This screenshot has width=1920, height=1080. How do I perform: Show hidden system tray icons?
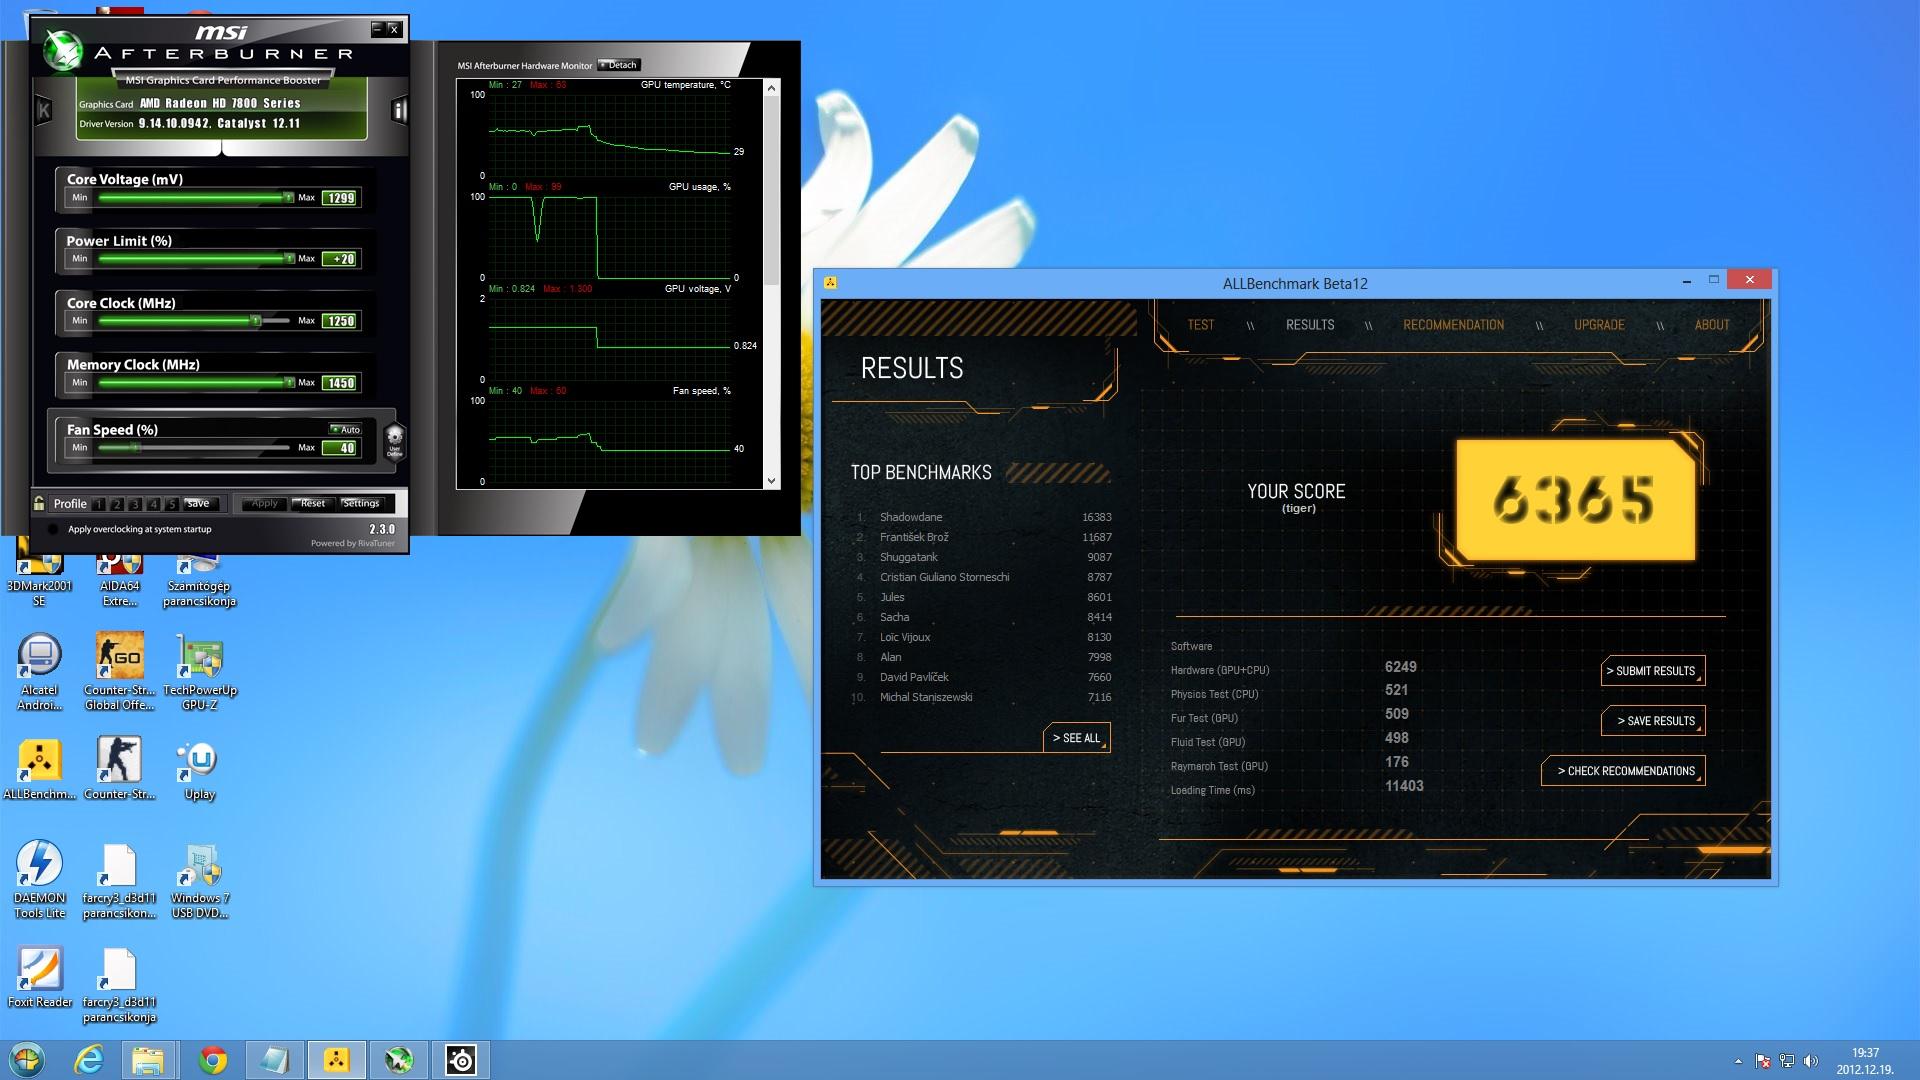(x=1738, y=1061)
